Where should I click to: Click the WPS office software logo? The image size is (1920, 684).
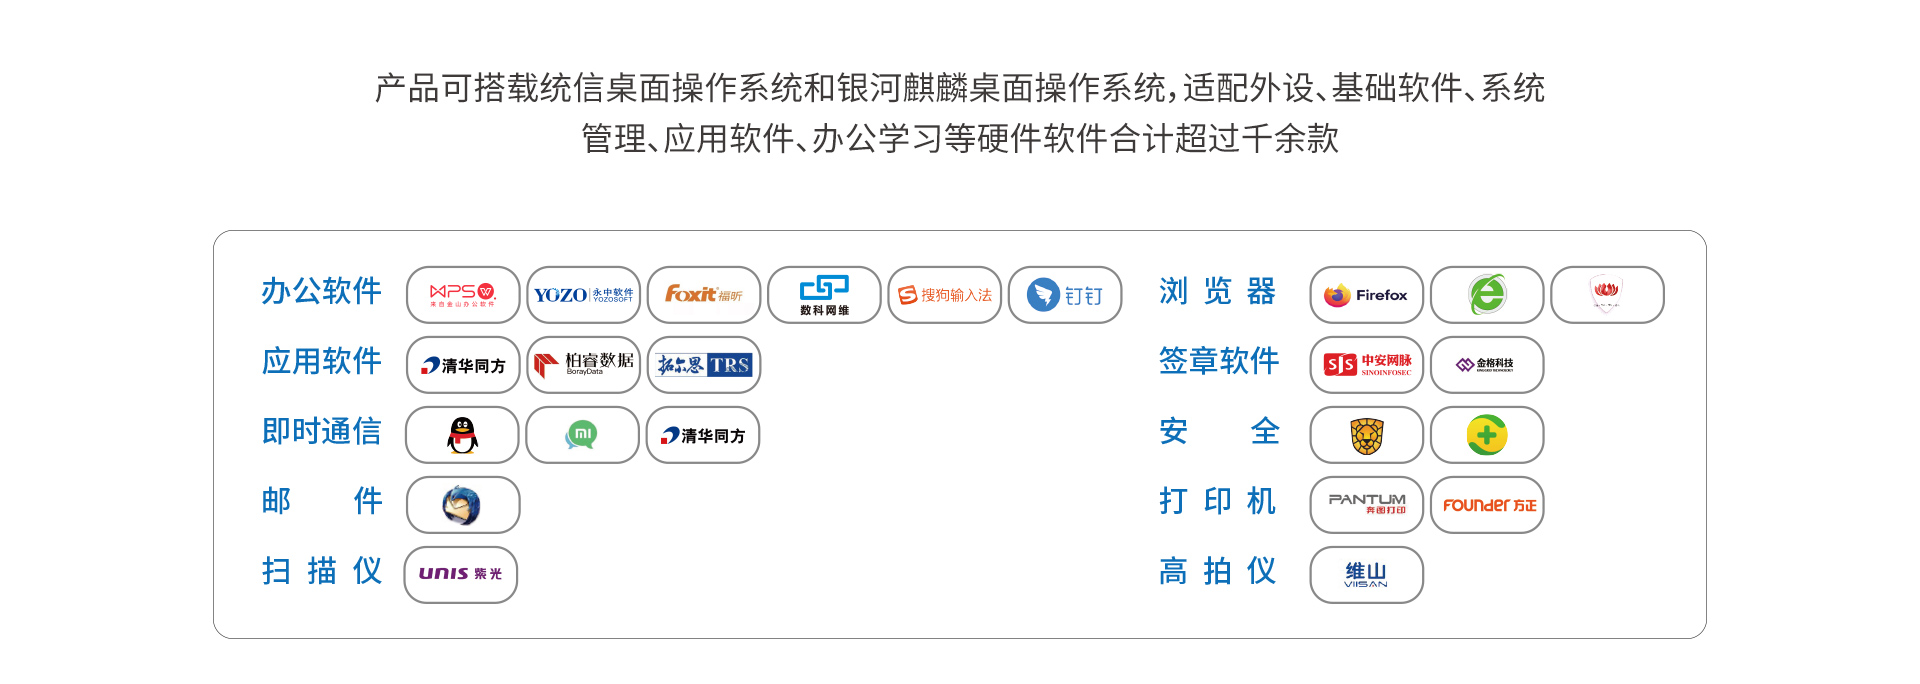463,295
